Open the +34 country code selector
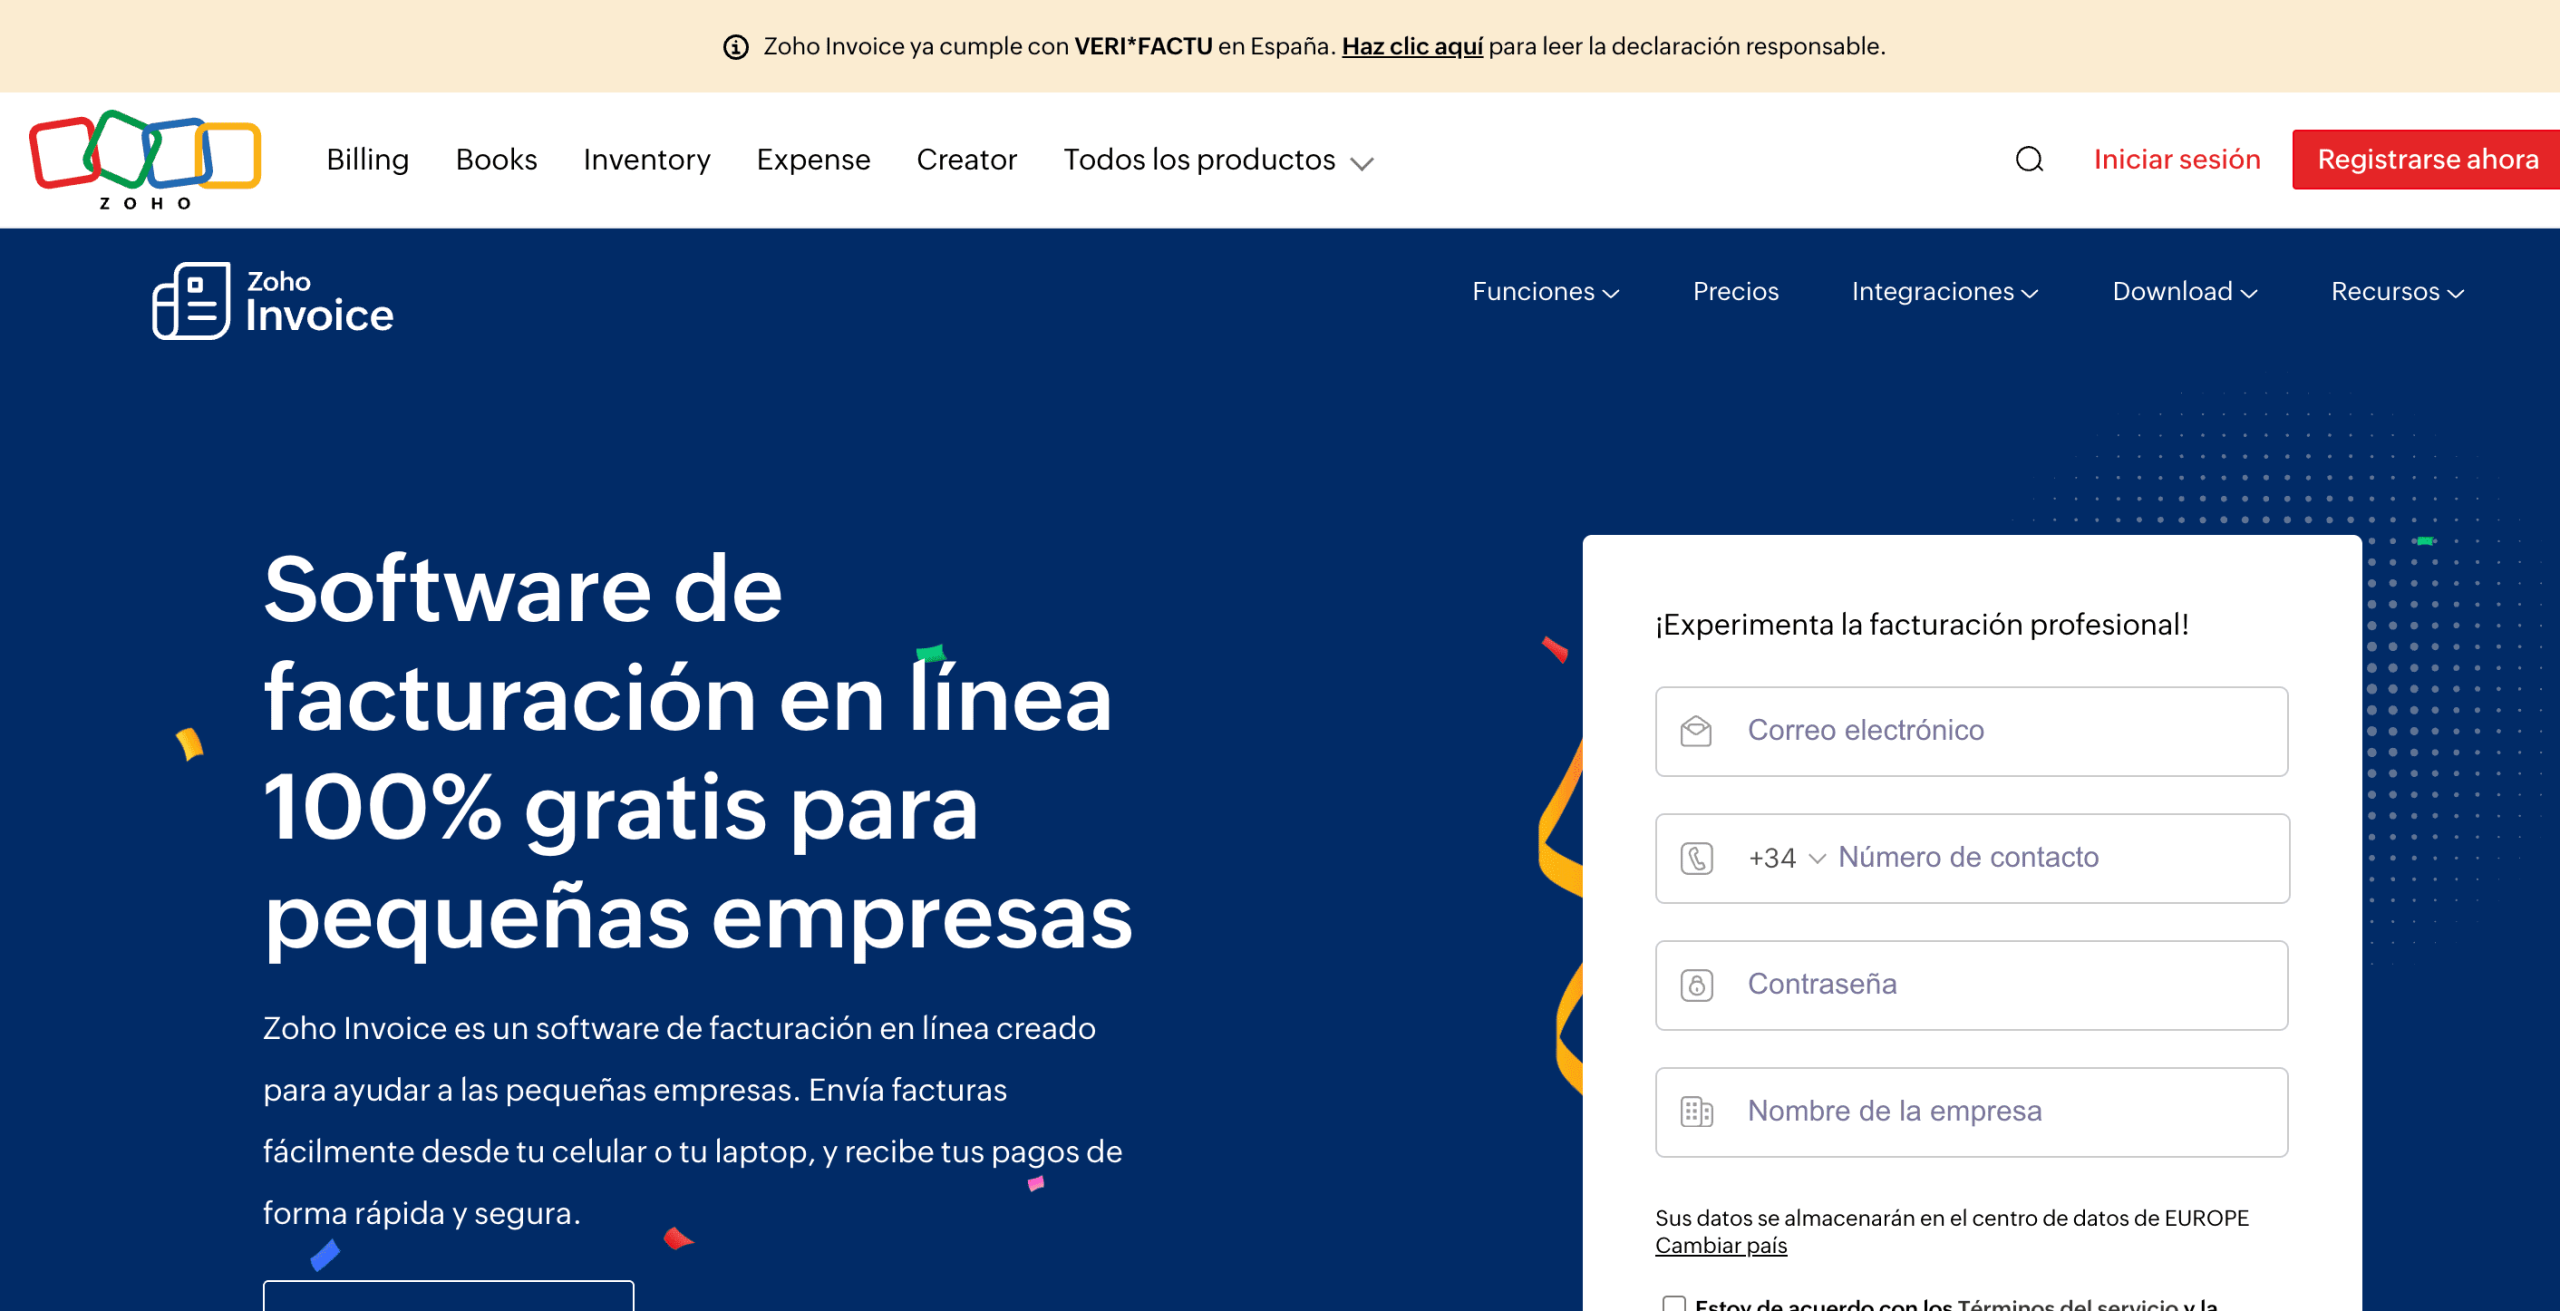This screenshot has width=2560, height=1311. 1787,858
